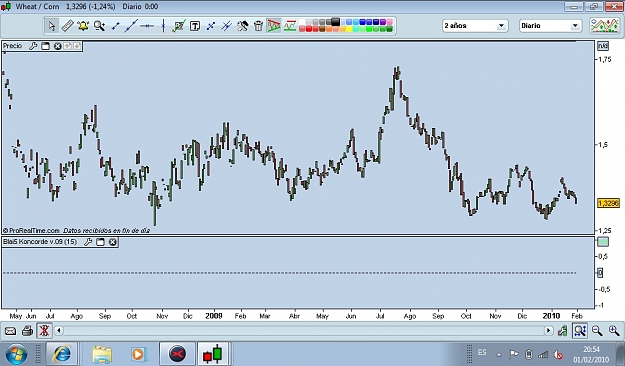Open the clock showing 20:54
Image resolution: width=625 pixels, height=366 pixels.
point(592,354)
